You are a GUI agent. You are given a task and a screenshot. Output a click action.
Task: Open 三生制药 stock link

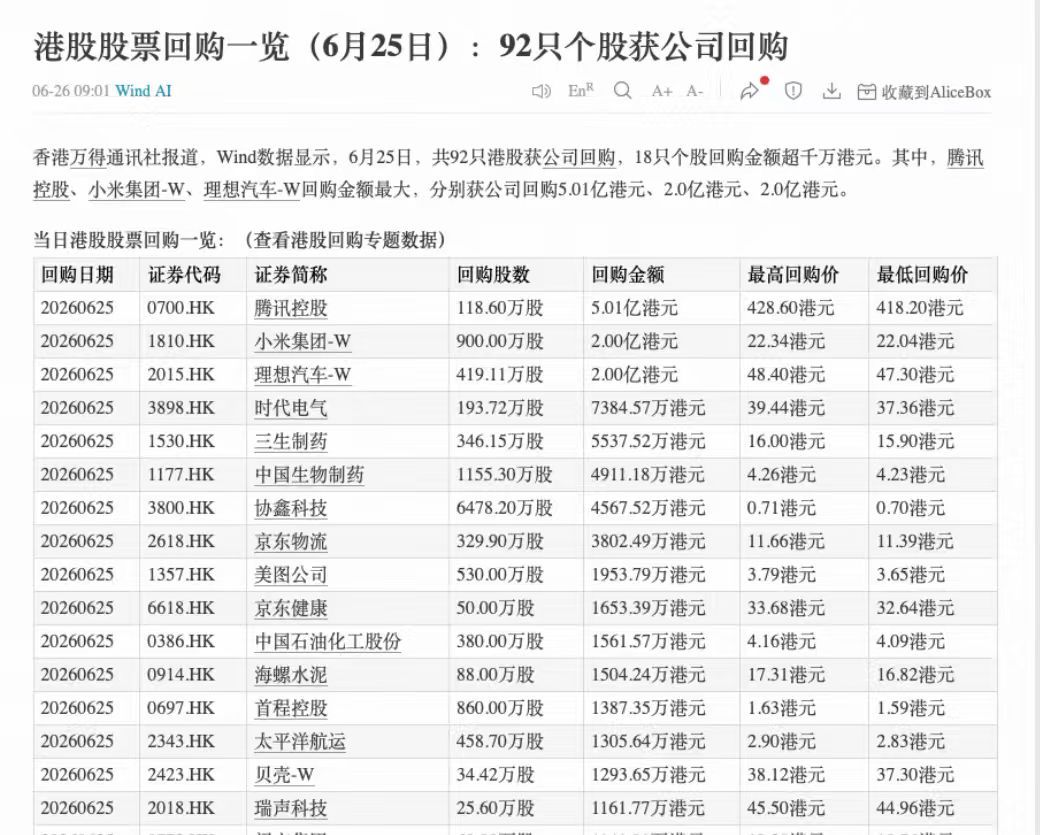[x=291, y=441]
